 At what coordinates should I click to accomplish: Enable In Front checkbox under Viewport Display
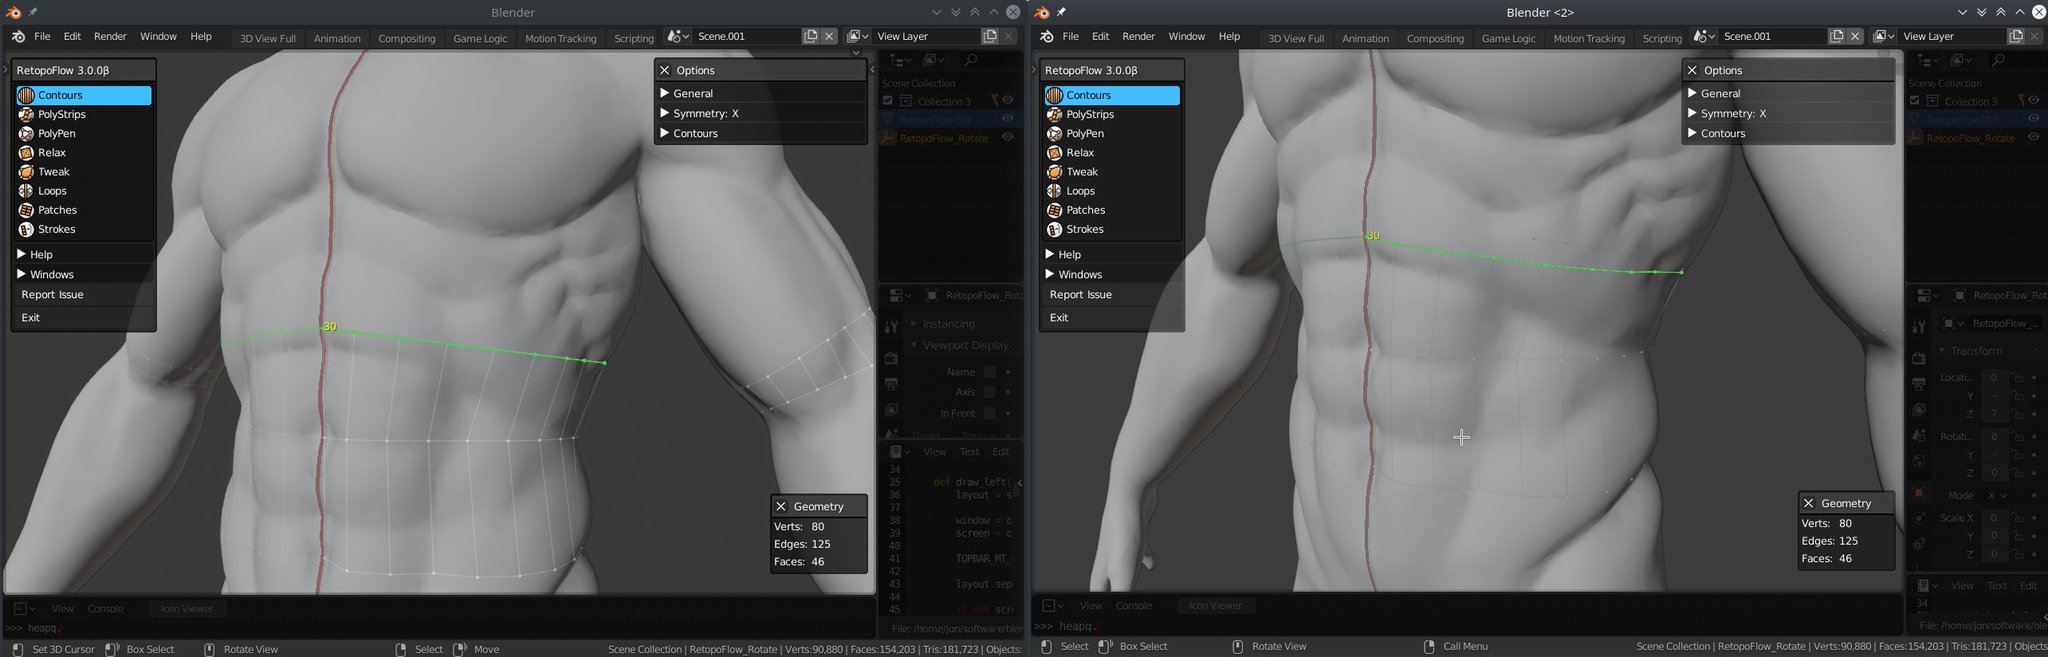coord(989,413)
